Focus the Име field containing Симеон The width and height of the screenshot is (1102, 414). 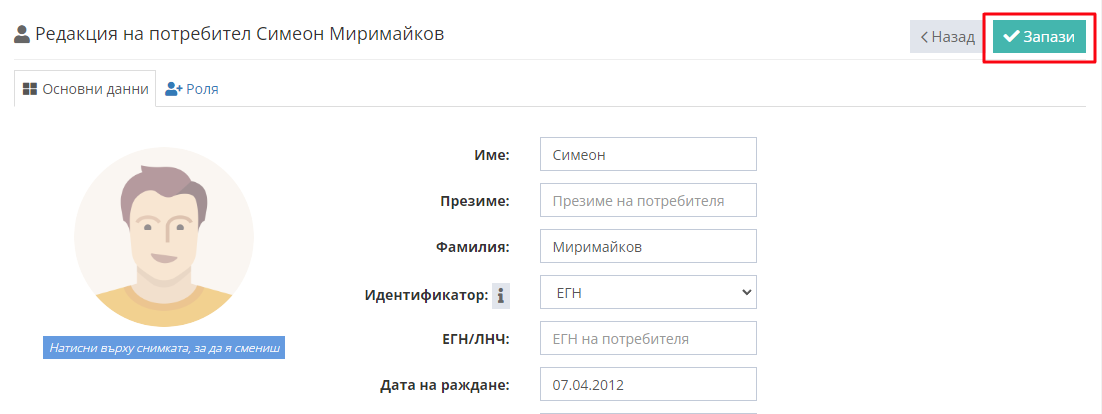pos(648,154)
